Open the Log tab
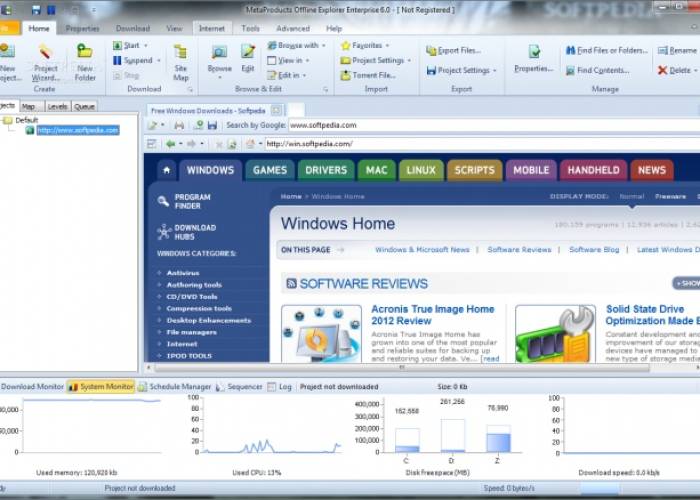Viewport: 700px width, 500px height. tap(279, 387)
